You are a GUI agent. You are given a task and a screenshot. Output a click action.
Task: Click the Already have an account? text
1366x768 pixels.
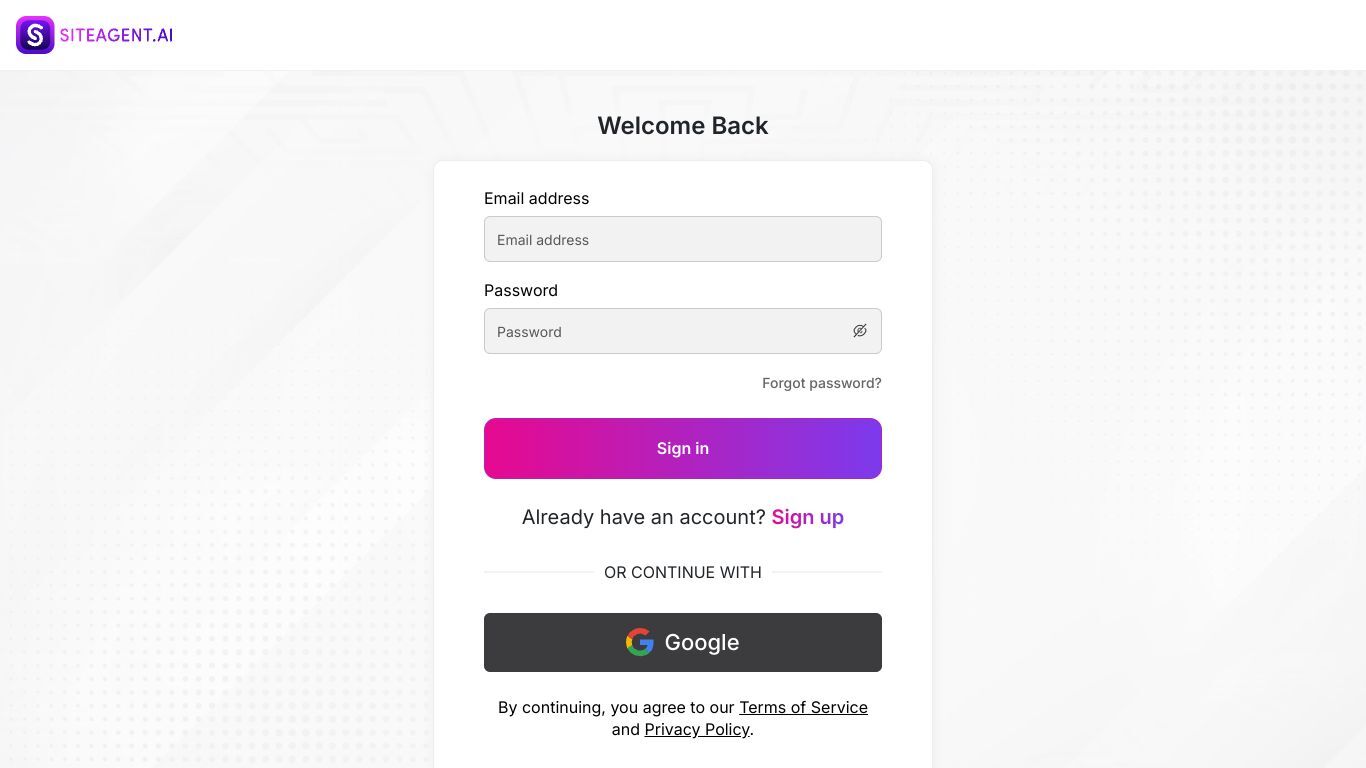644,517
